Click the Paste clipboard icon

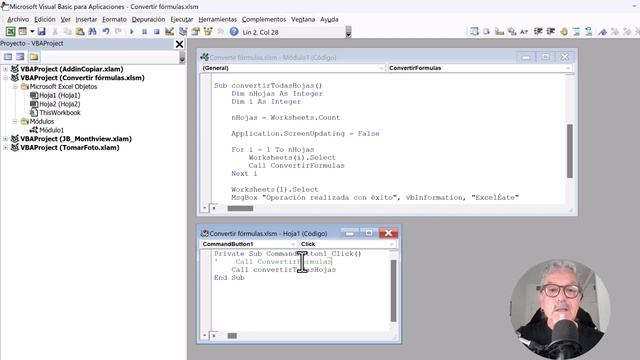point(80,31)
